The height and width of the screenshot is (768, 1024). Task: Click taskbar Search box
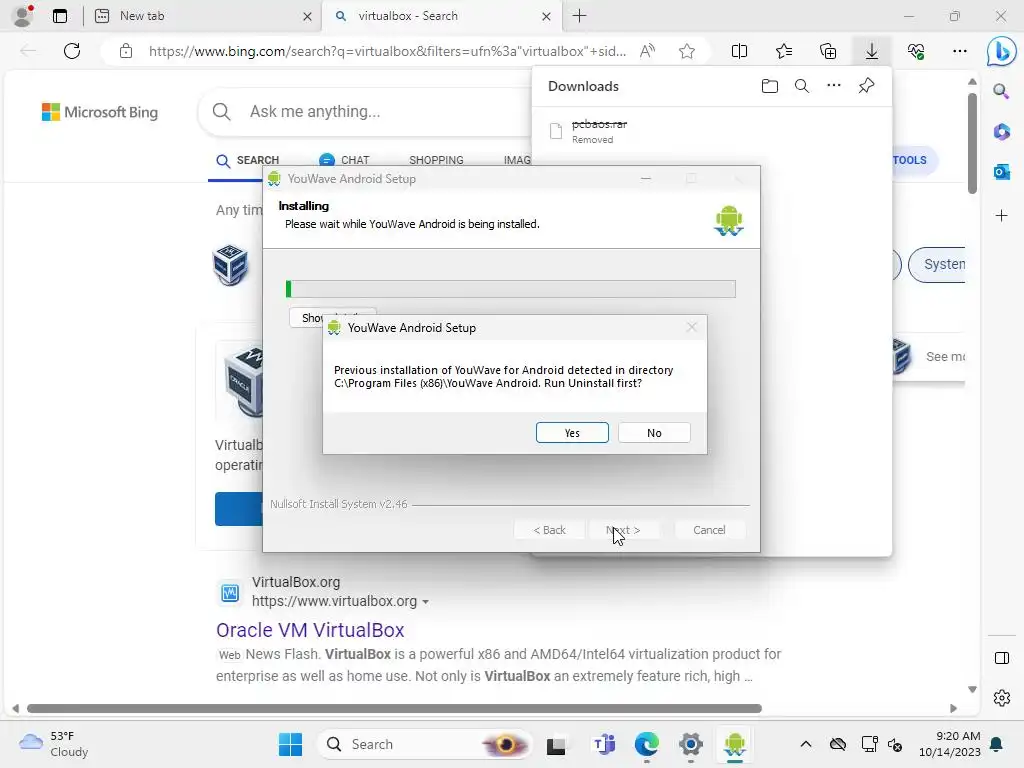click(424, 744)
